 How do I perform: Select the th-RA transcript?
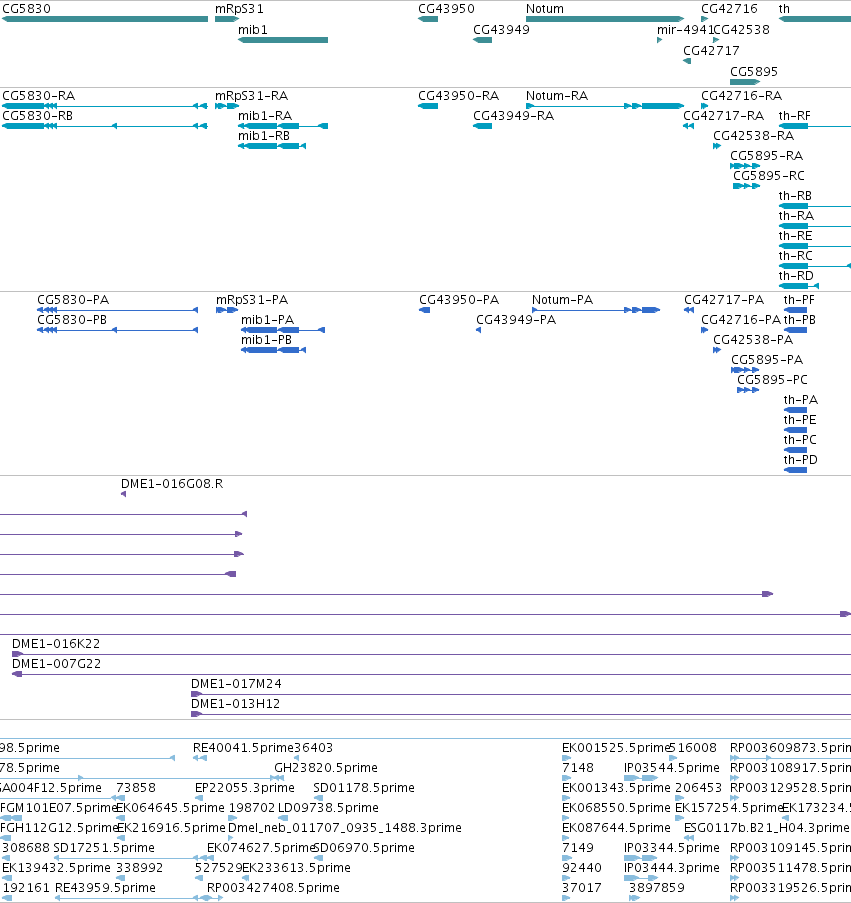pyautogui.click(x=815, y=226)
